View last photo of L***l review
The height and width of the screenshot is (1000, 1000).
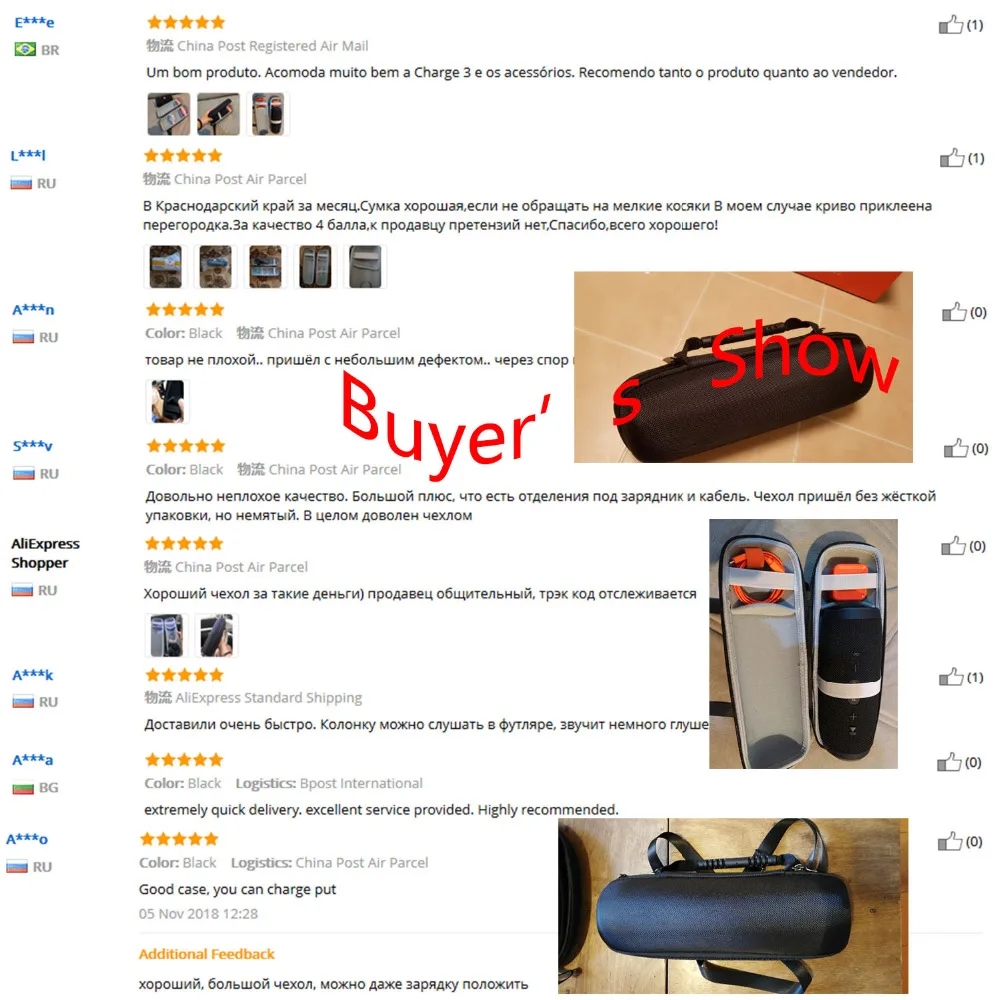click(x=365, y=267)
